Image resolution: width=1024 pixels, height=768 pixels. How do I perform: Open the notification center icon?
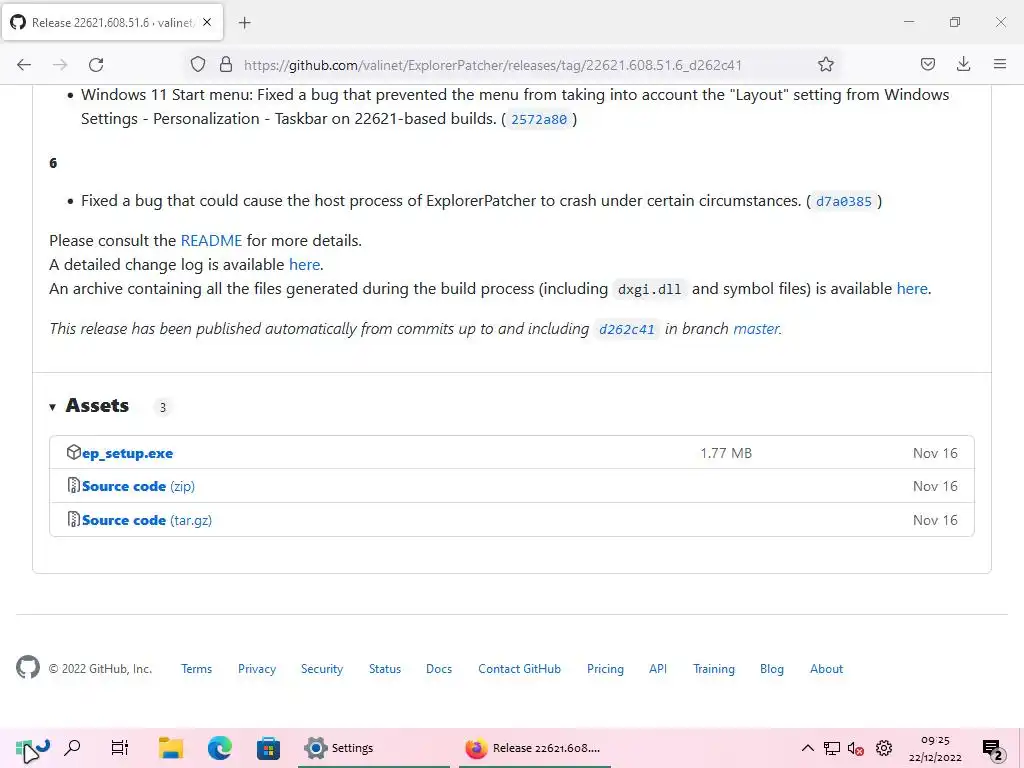pos(993,749)
